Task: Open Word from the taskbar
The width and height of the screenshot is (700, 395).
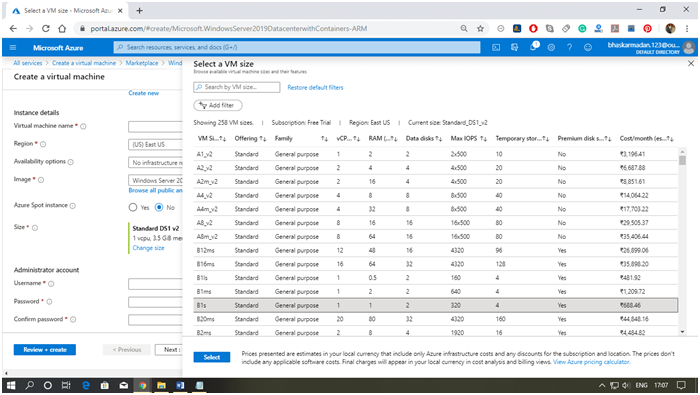Action: tap(180, 385)
